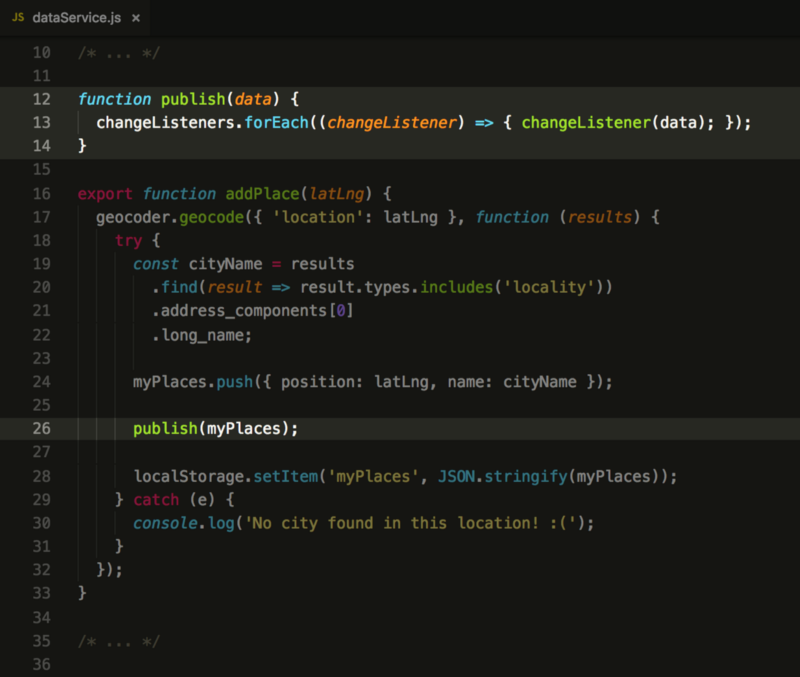Select the dataService.js tab
Image resolution: width=800 pixels, height=677 pixels.
[x=77, y=18]
